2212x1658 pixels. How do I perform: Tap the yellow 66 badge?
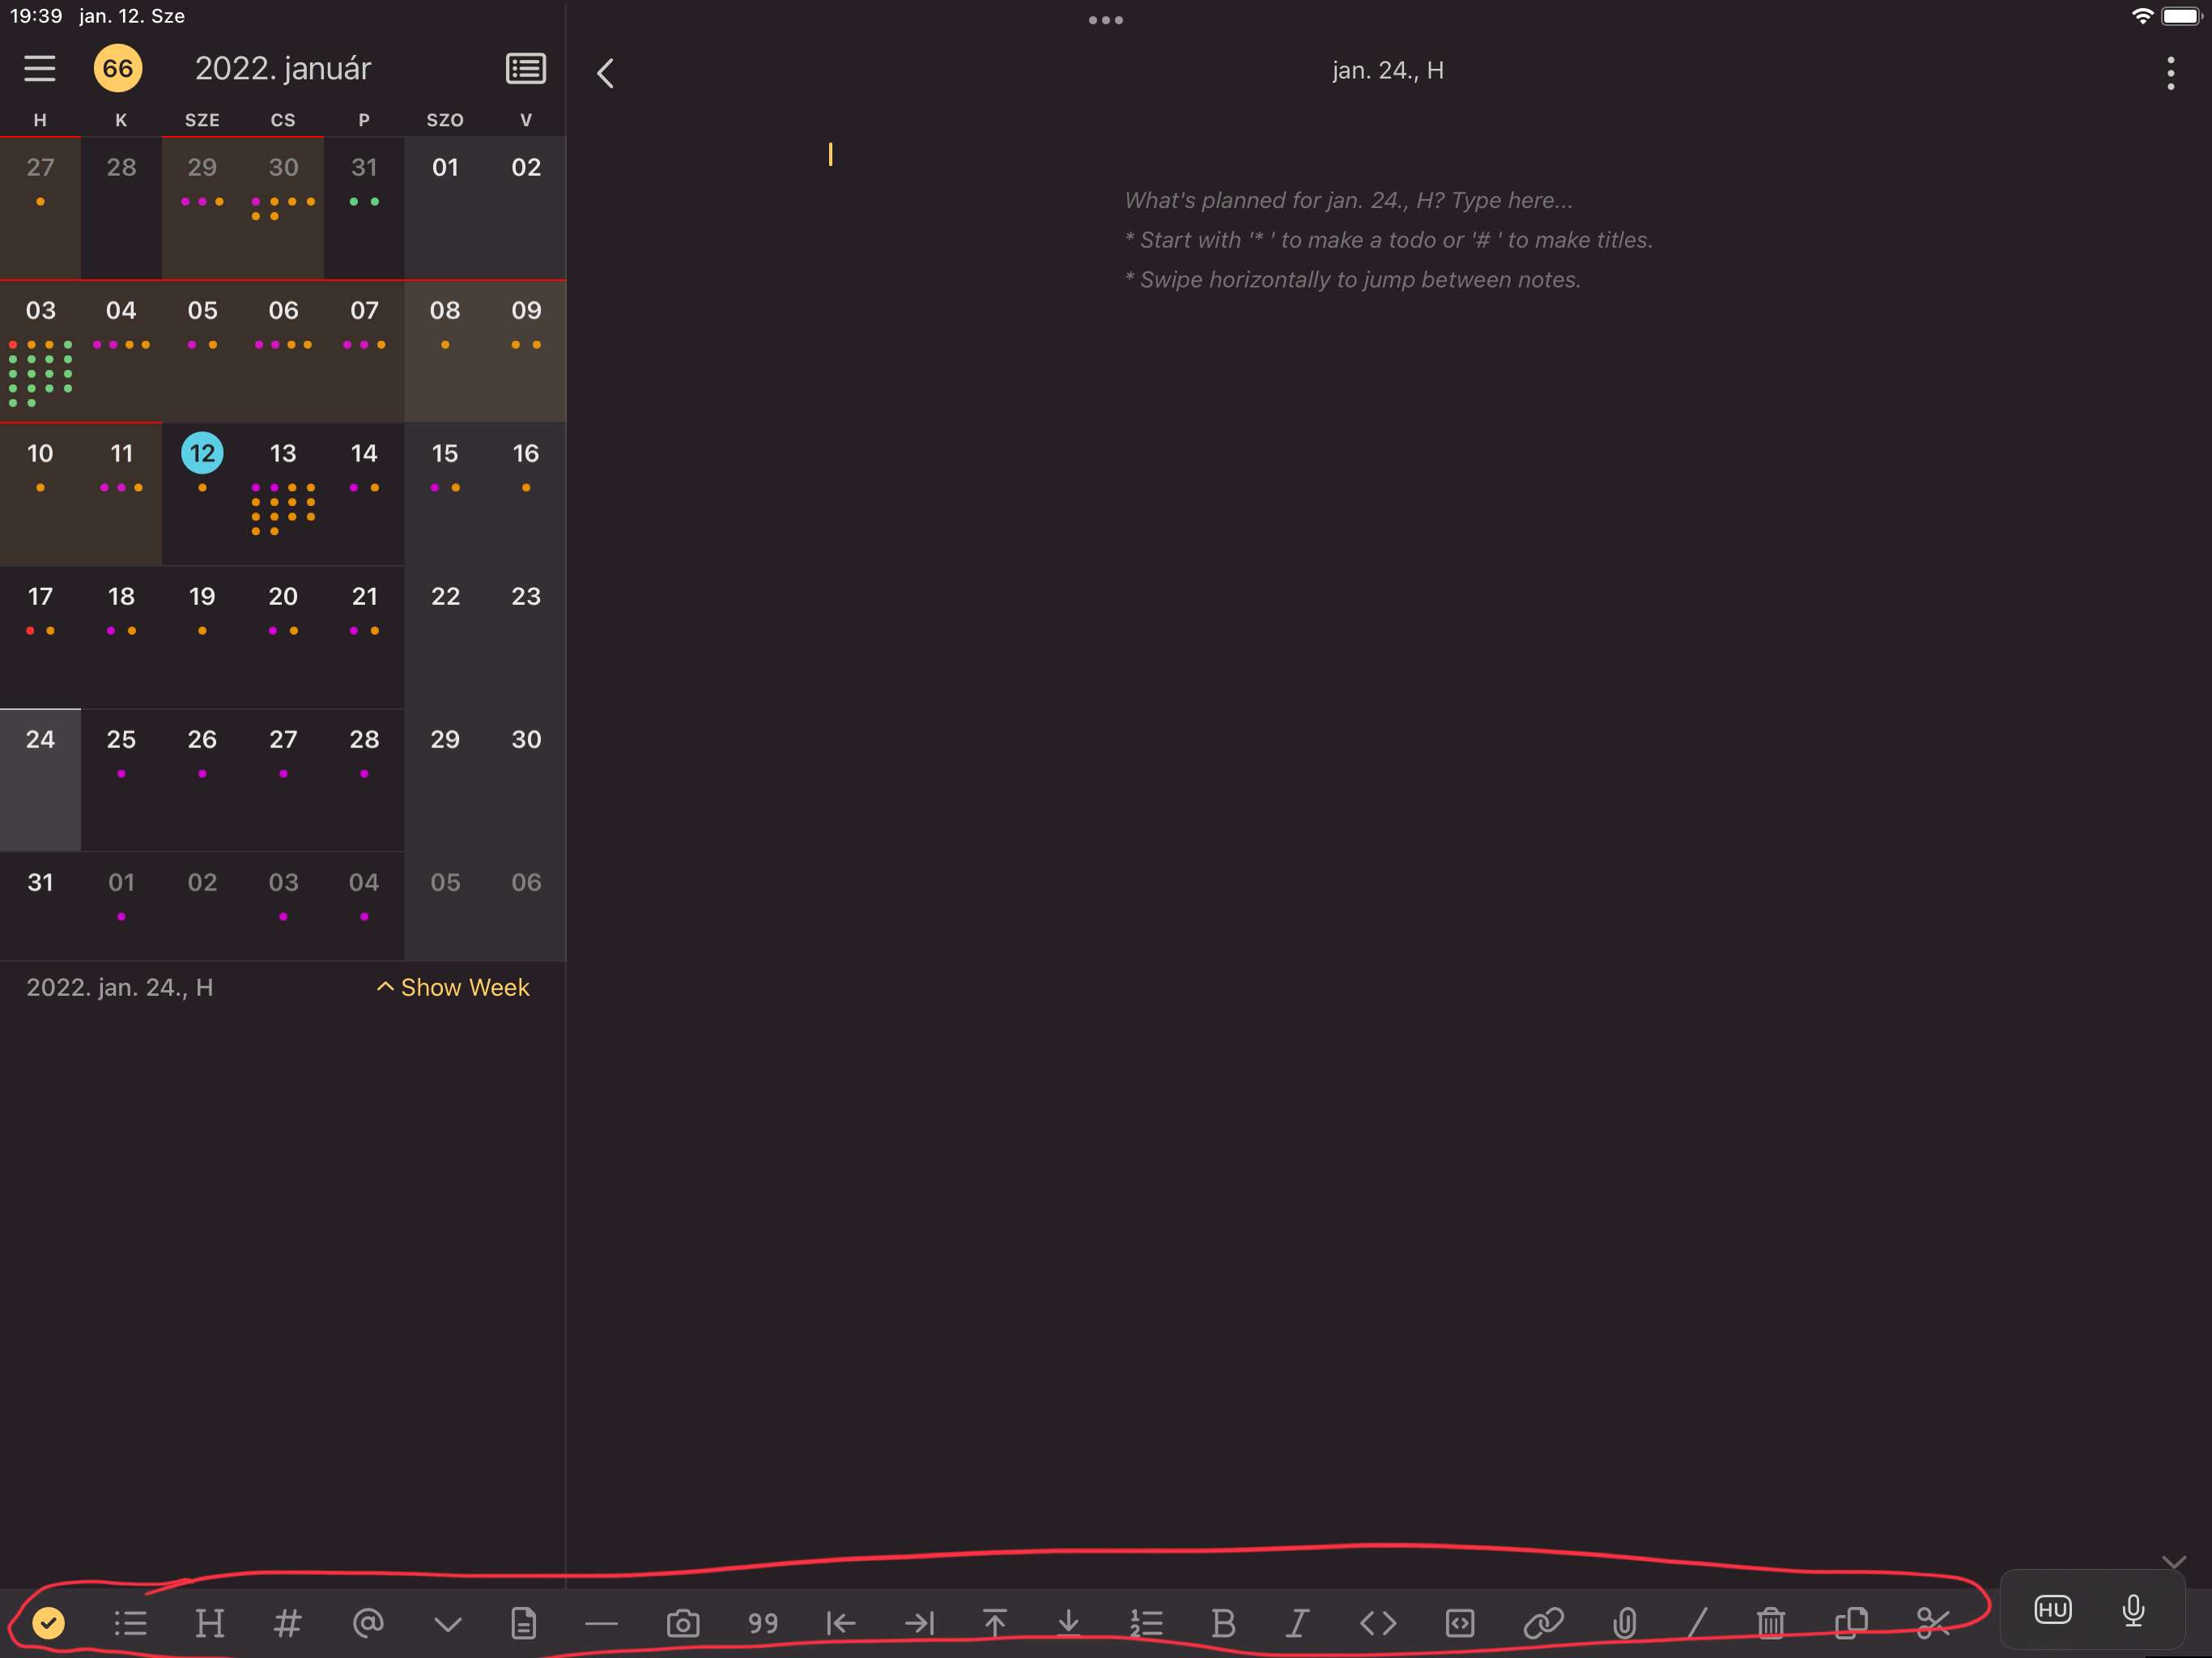pos(118,68)
